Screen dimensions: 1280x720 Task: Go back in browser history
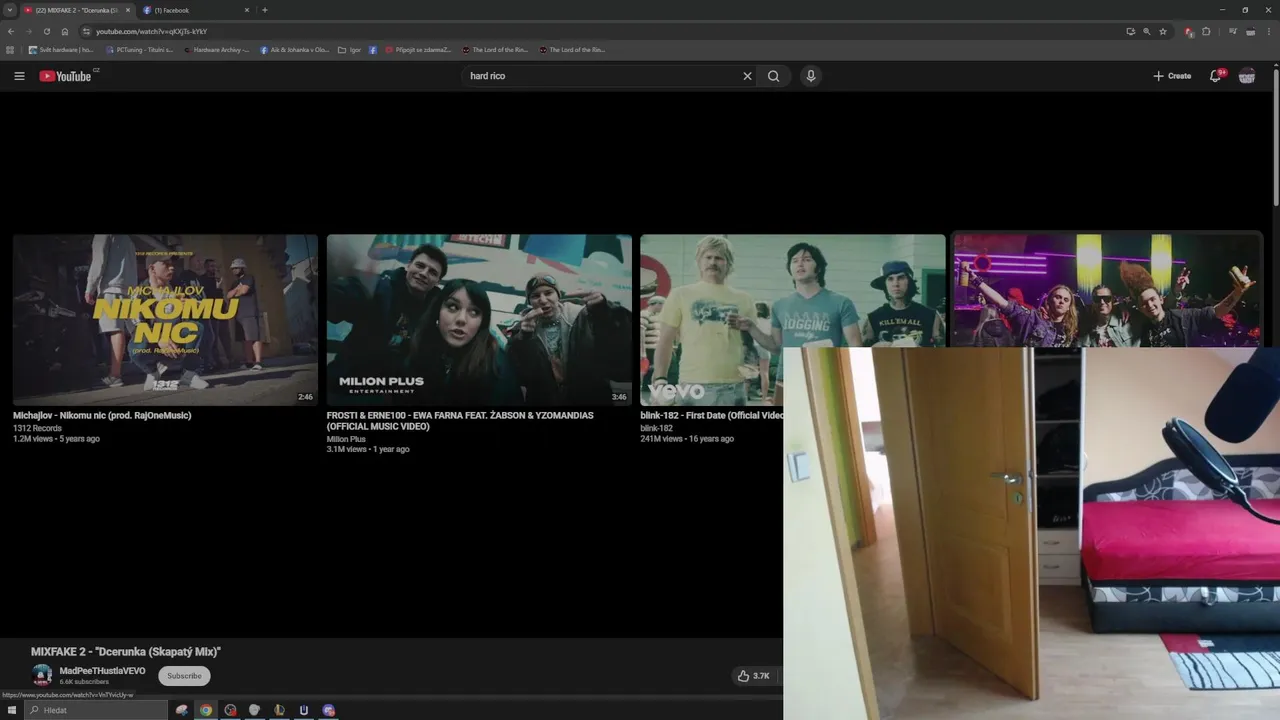point(11,31)
